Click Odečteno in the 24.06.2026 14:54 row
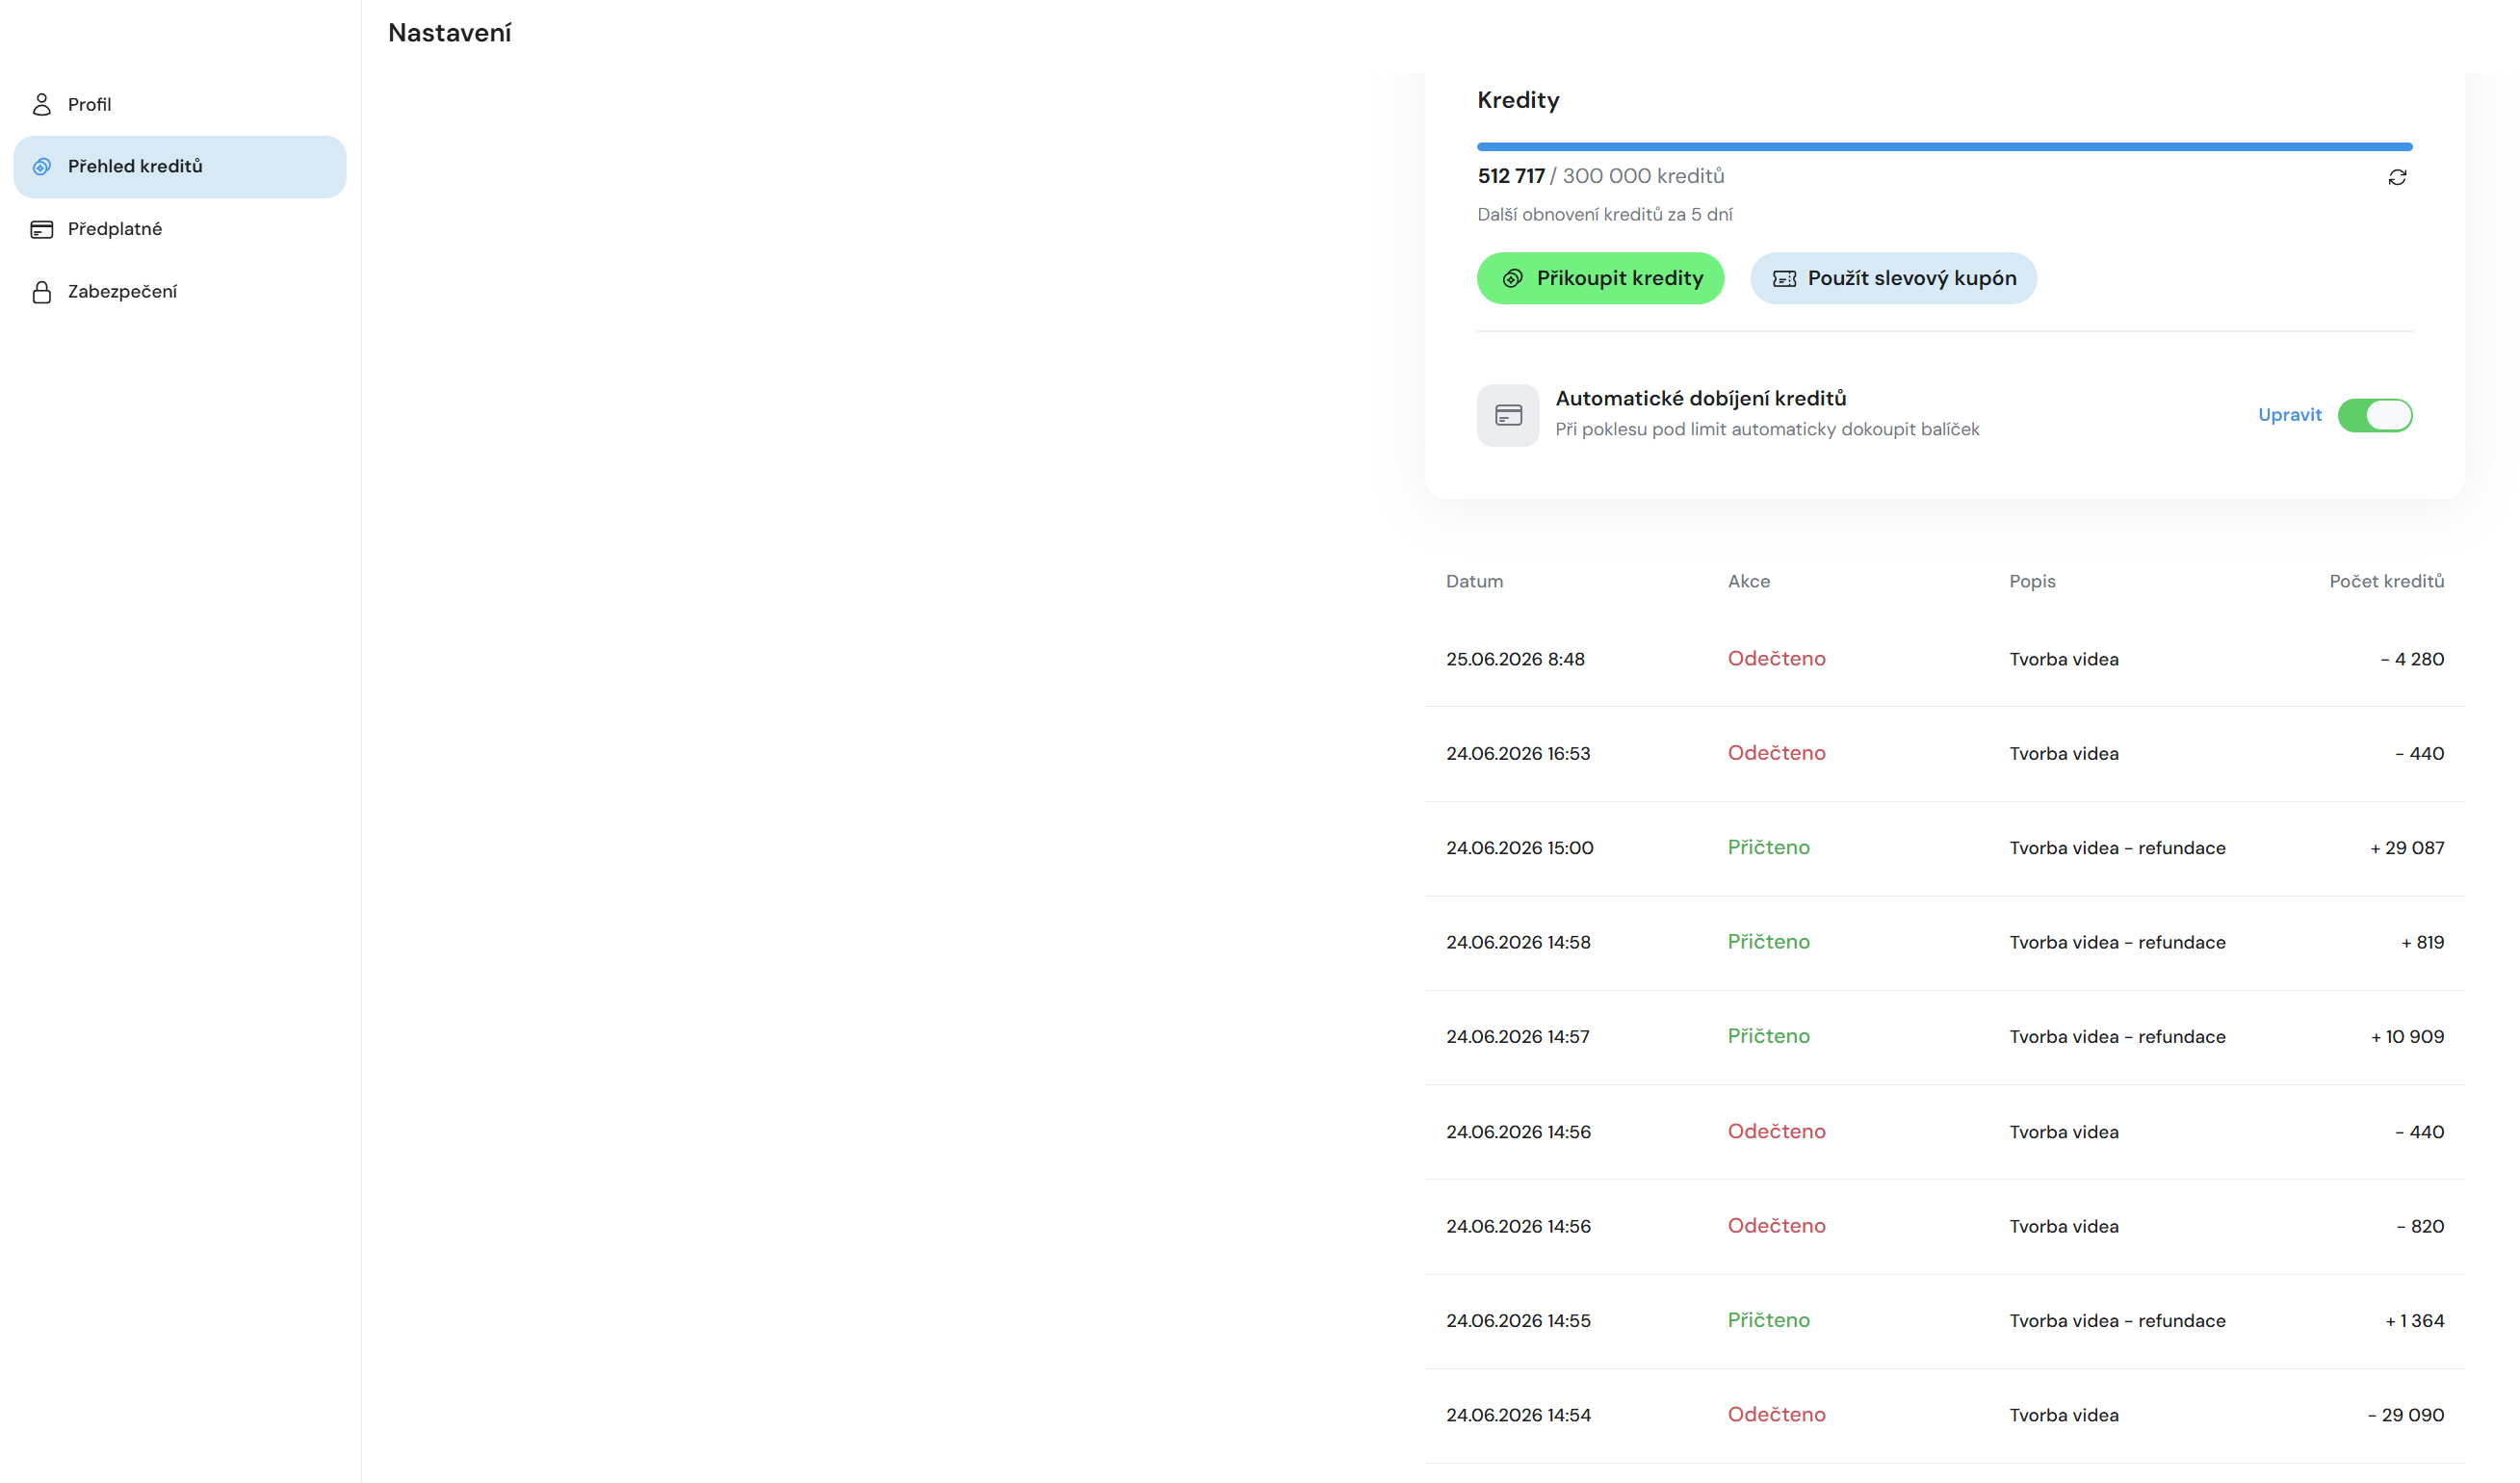This screenshot has width=2520, height=1483. [1776, 1414]
